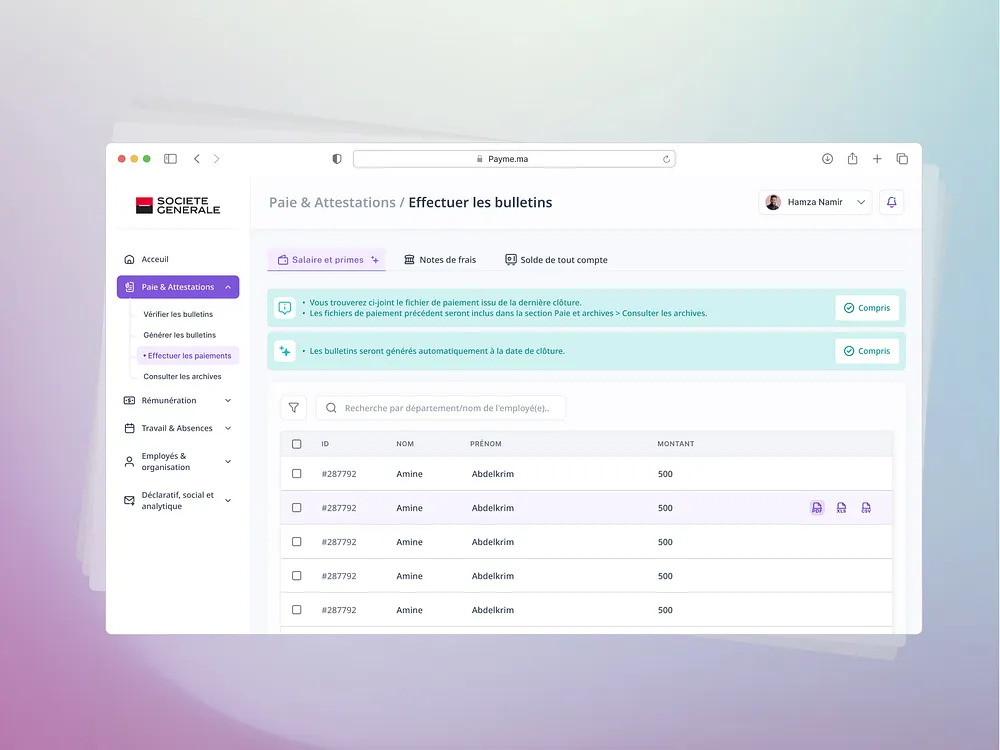The height and width of the screenshot is (750, 1000).
Task: Select Effectuer les paiements submenu item
Action: pyautogui.click(x=188, y=356)
